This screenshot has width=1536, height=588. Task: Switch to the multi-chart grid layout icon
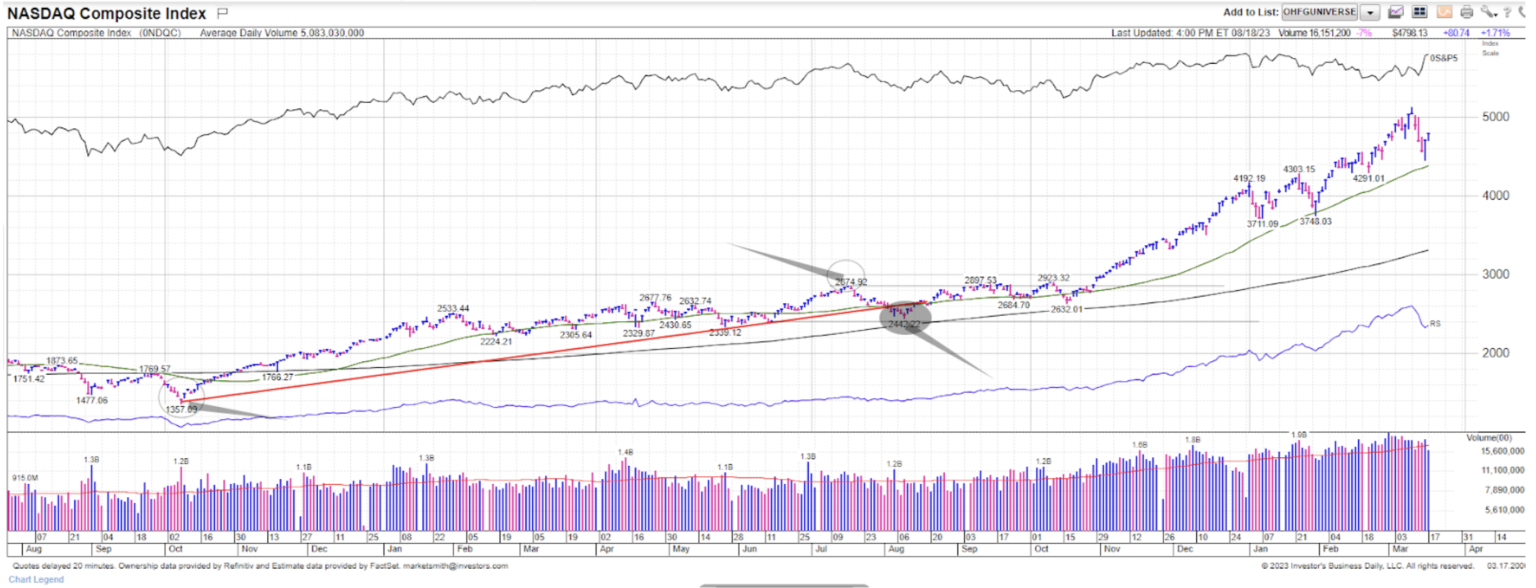1418,12
